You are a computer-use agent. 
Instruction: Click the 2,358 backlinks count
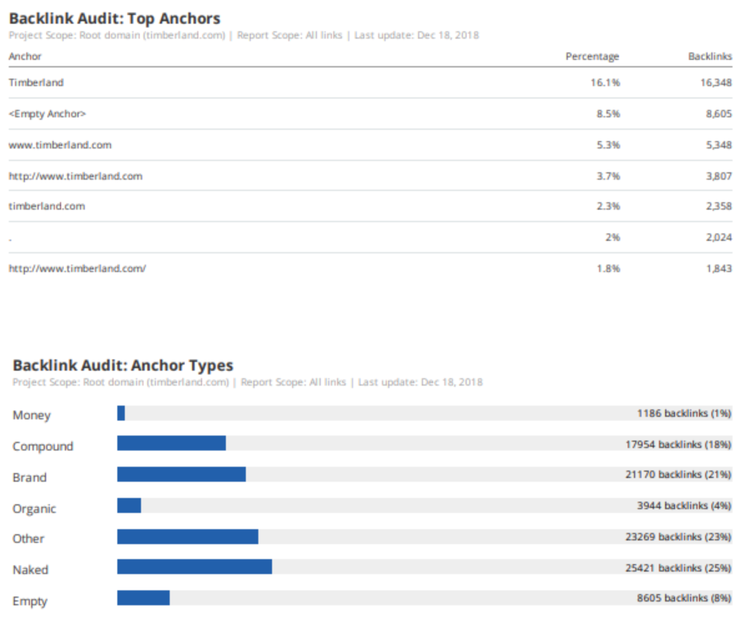[x=719, y=206]
